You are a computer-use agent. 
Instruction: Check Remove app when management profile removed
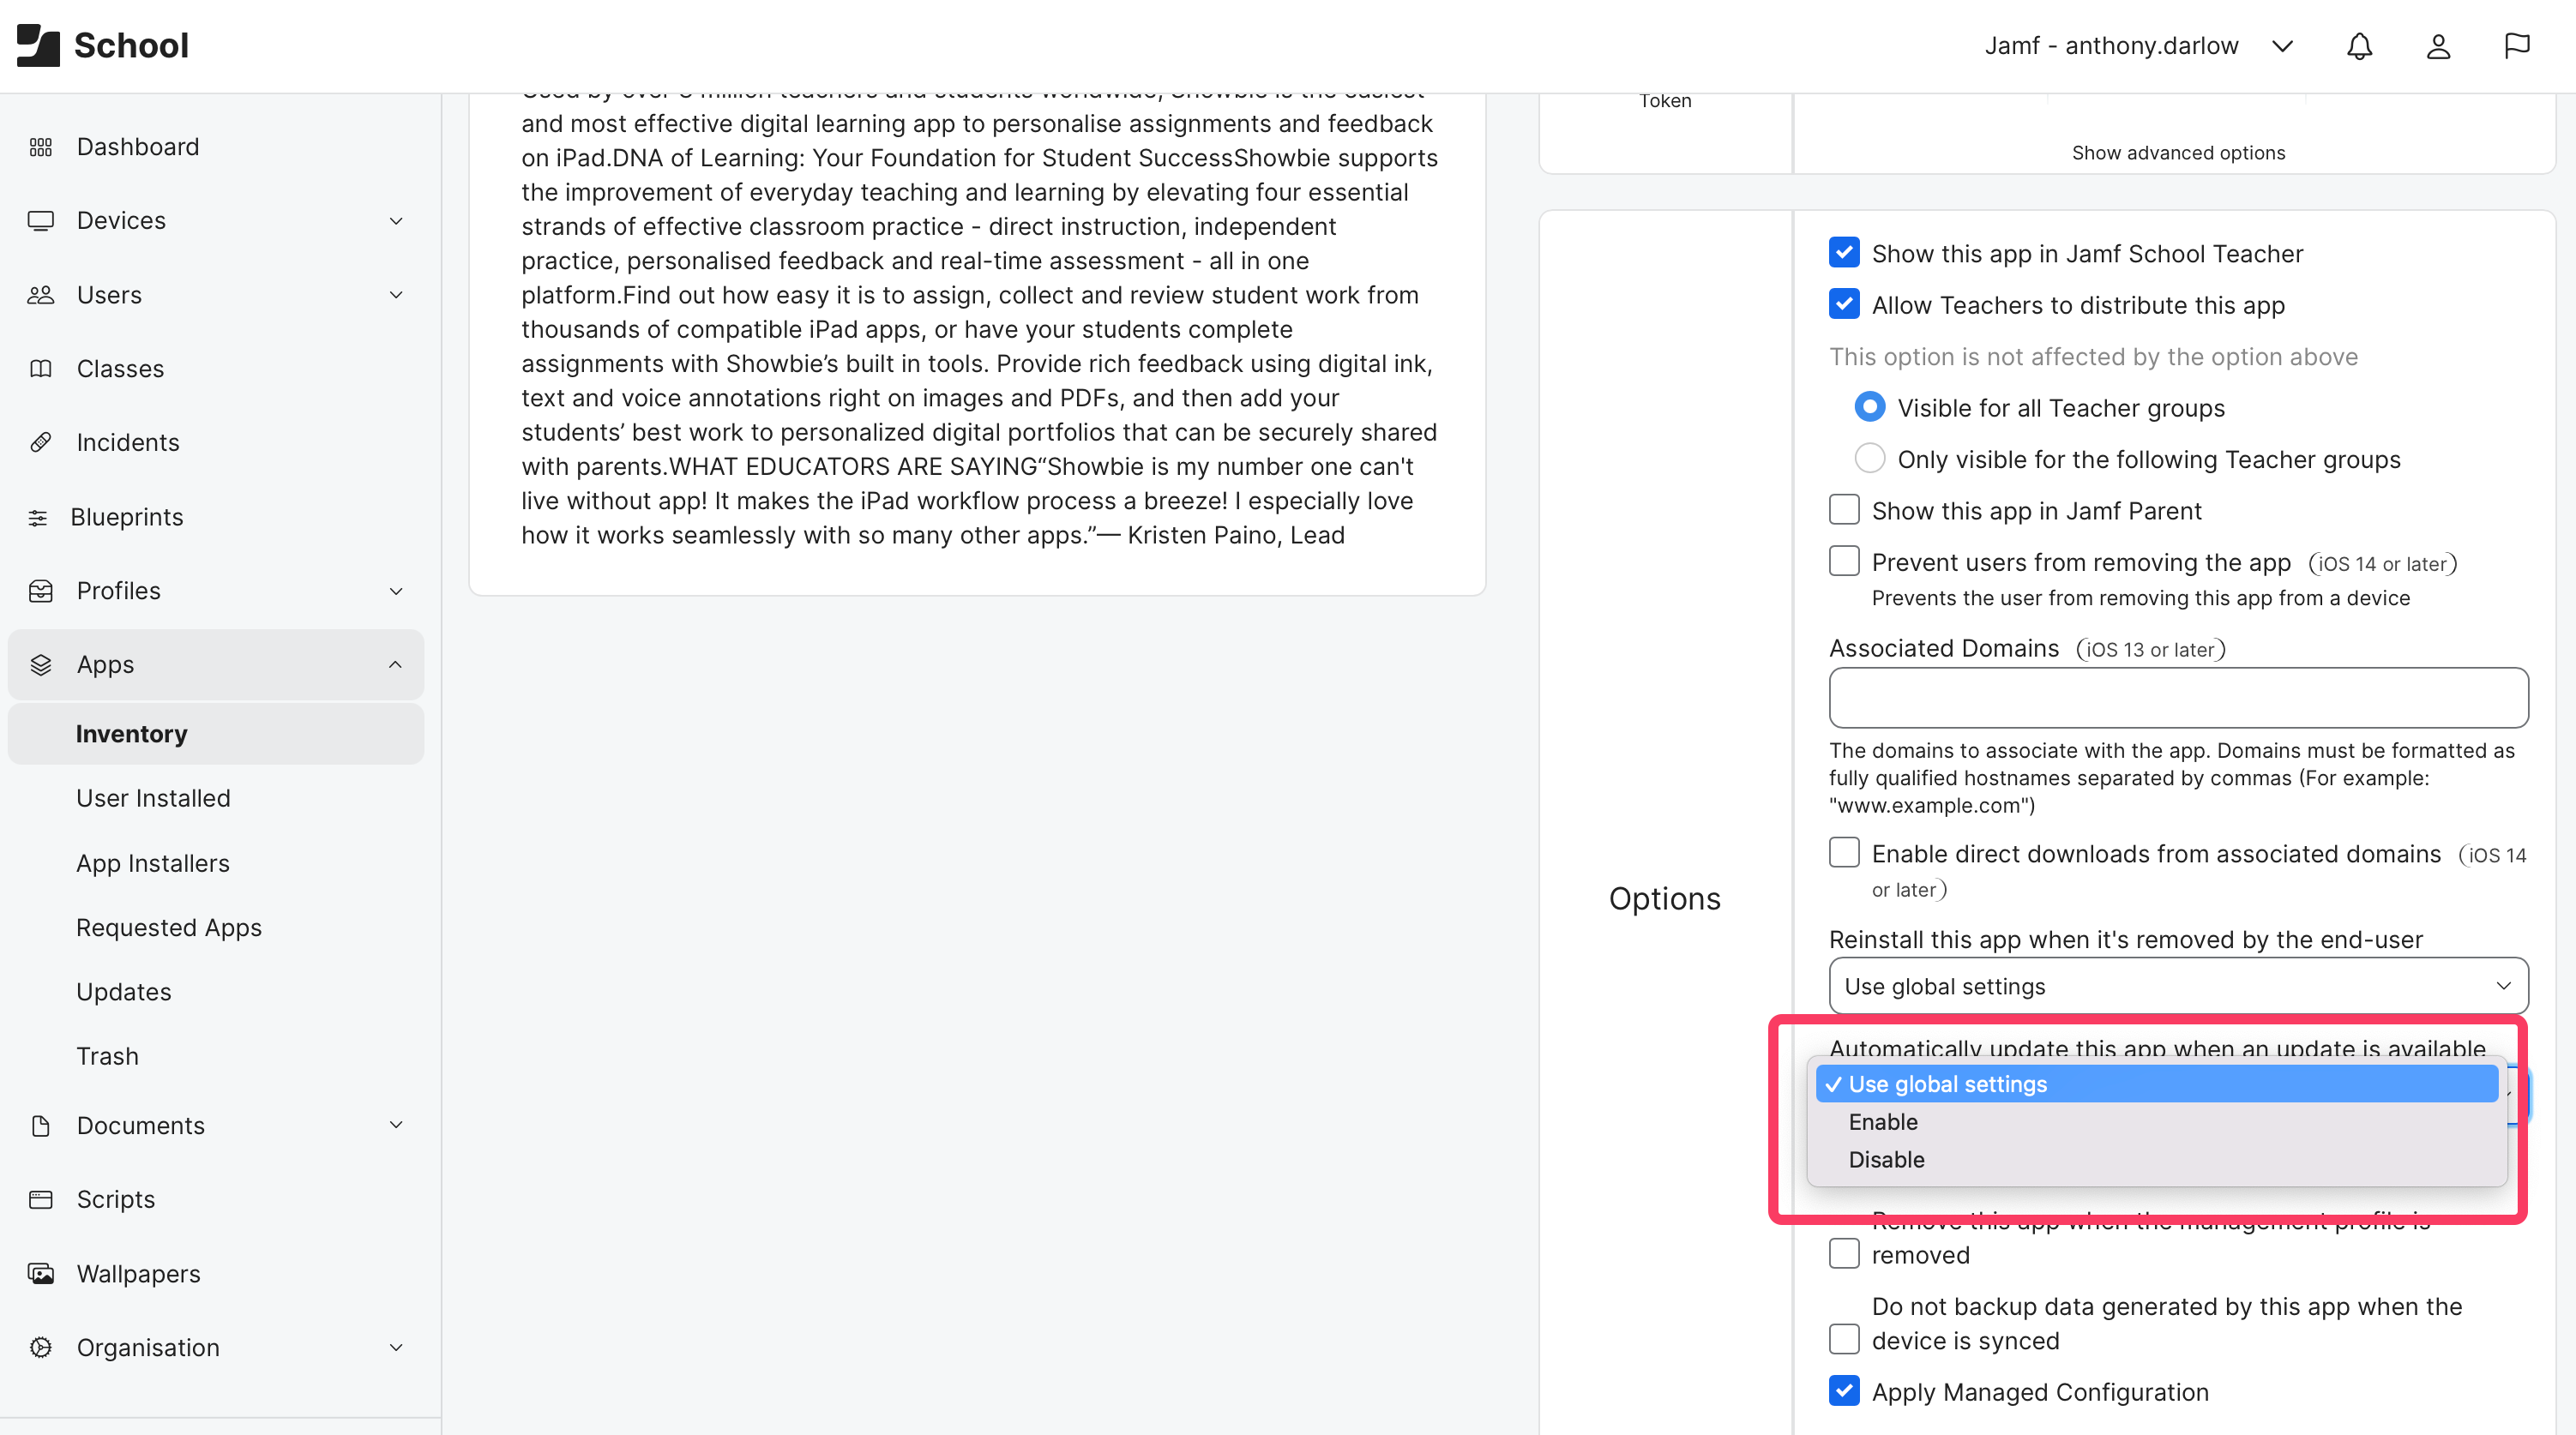click(x=1844, y=1254)
